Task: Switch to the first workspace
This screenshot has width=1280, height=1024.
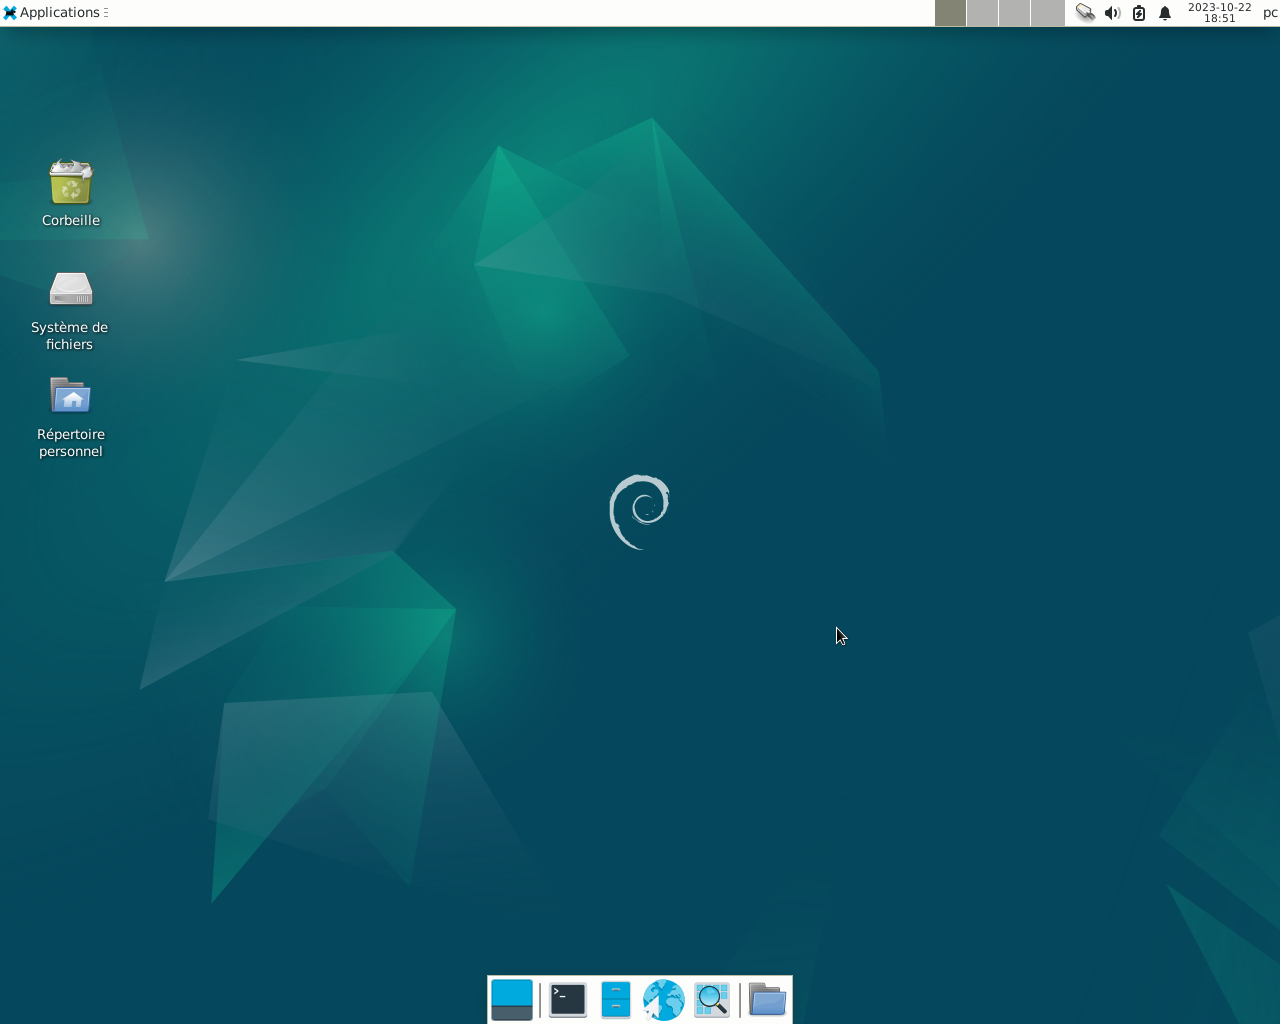Action: pyautogui.click(x=950, y=13)
